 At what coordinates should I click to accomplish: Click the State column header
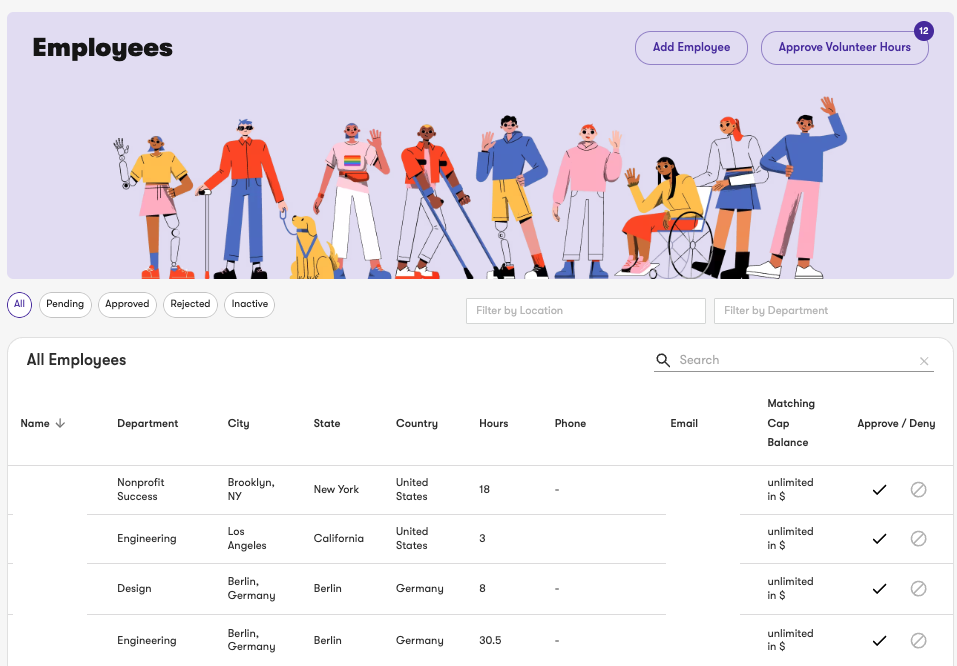click(x=327, y=423)
